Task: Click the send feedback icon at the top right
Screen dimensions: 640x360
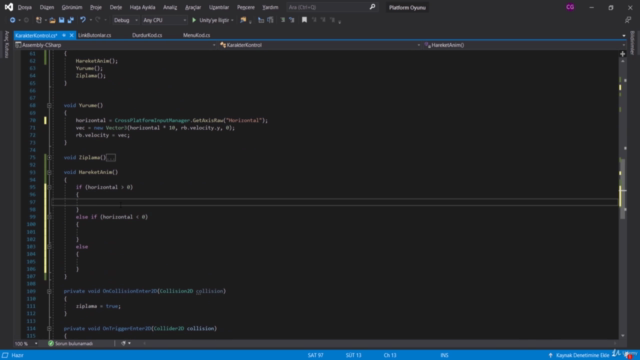Action: click(x=628, y=20)
